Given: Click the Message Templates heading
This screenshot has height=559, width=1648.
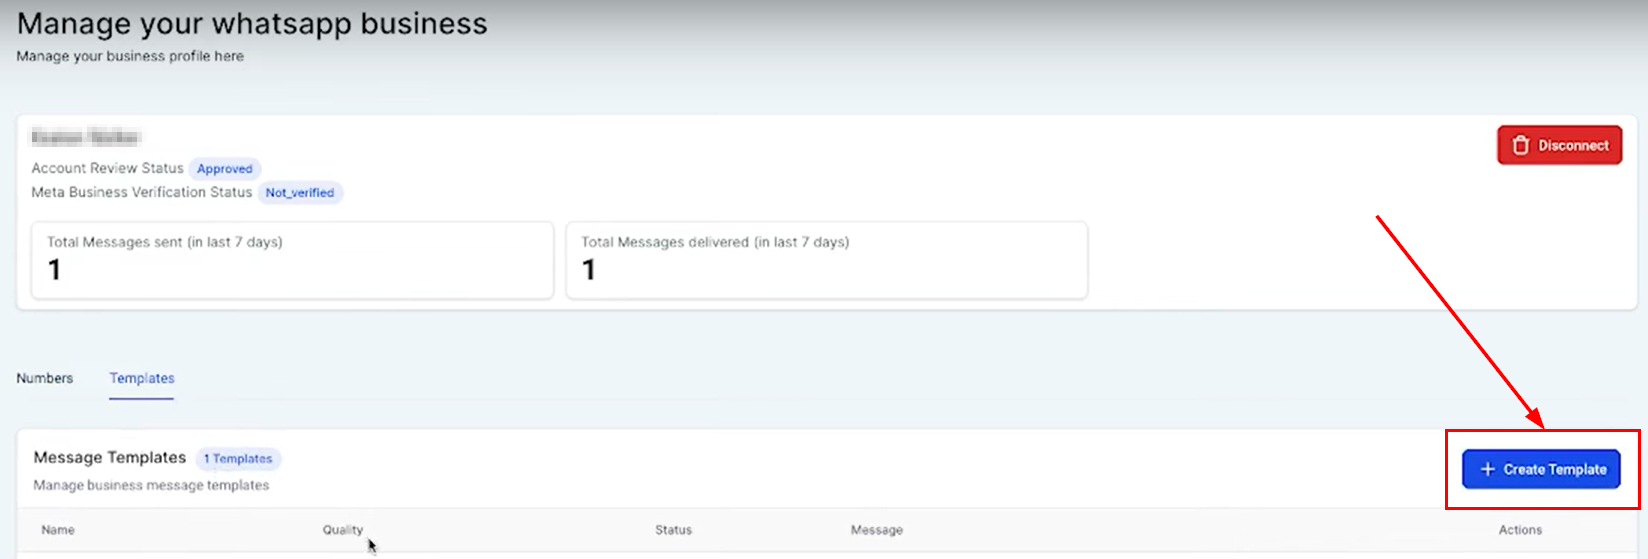Looking at the screenshot, I should [110, 457].
